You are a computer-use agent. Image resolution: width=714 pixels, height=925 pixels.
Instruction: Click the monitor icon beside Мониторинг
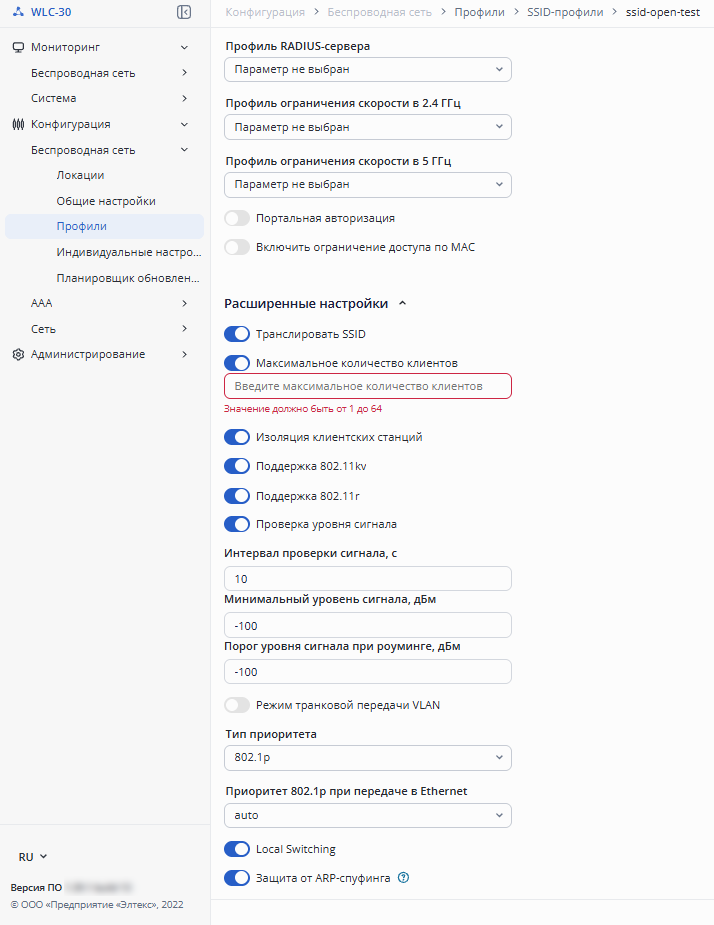pyautogui.click(x=18, y=47)
